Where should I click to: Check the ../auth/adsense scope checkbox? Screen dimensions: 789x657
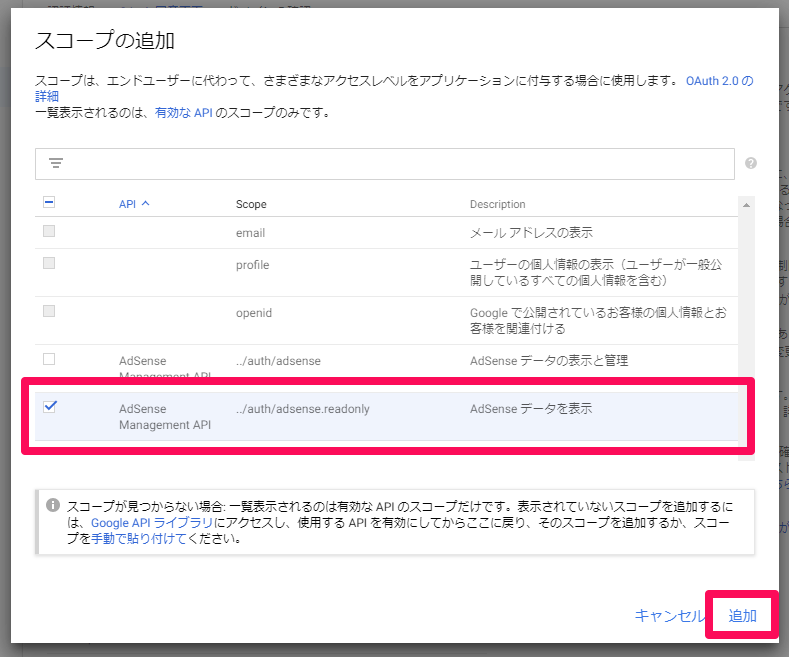coord(49,359)
